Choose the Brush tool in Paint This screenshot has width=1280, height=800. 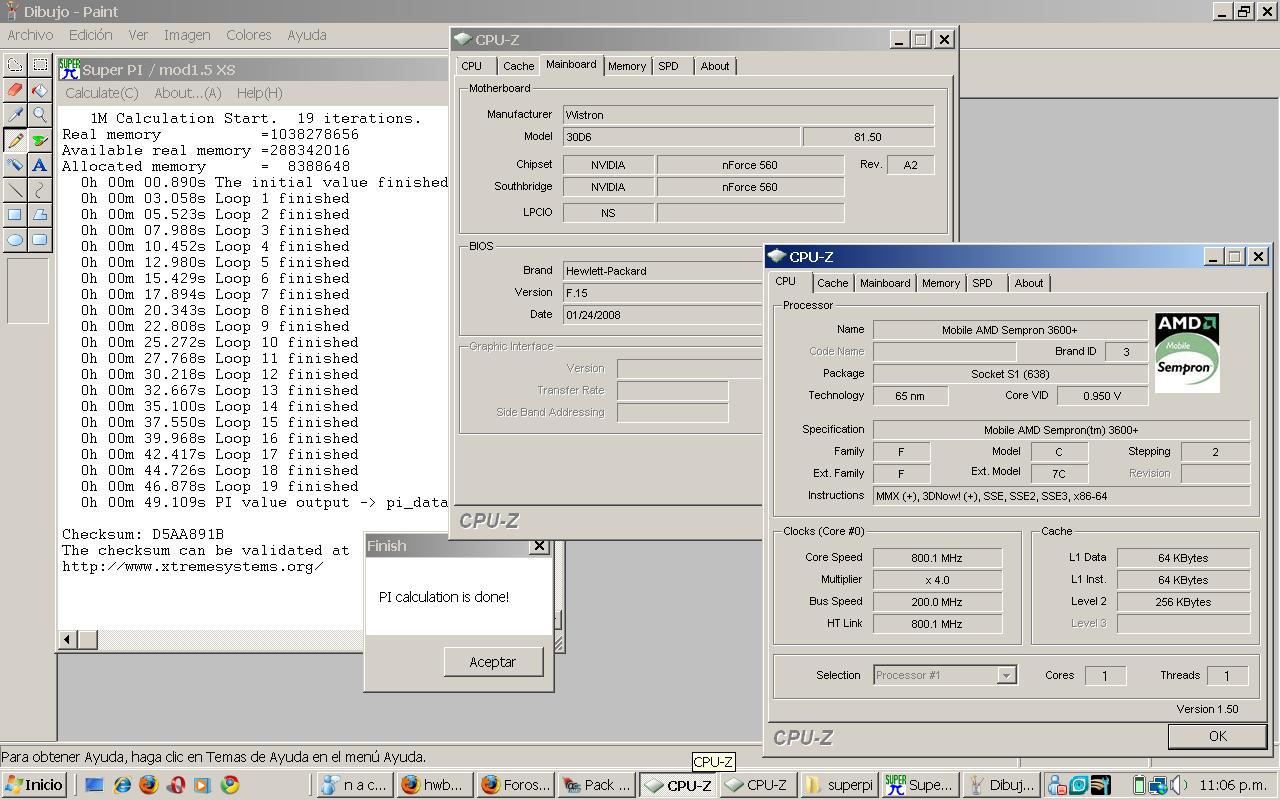click(x=40, y=140)
